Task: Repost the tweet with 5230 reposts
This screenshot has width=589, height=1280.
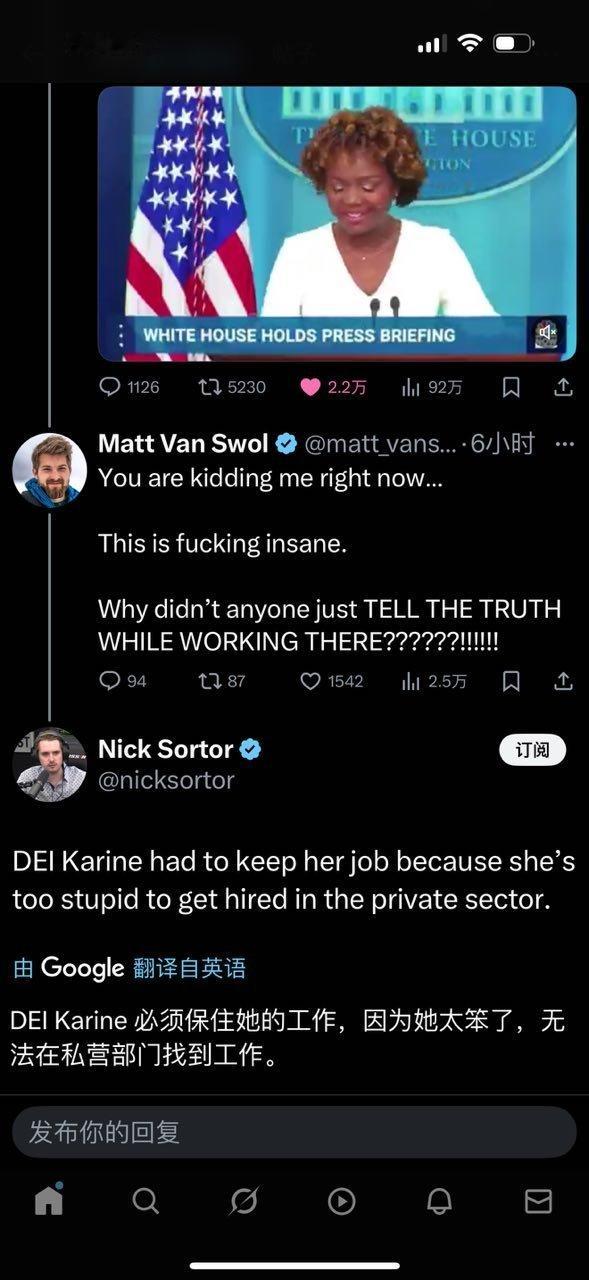Action: pos(233,387)
